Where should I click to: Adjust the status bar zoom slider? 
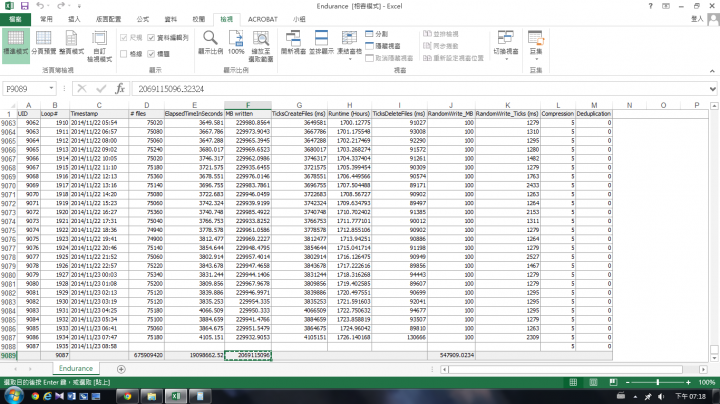658,382
